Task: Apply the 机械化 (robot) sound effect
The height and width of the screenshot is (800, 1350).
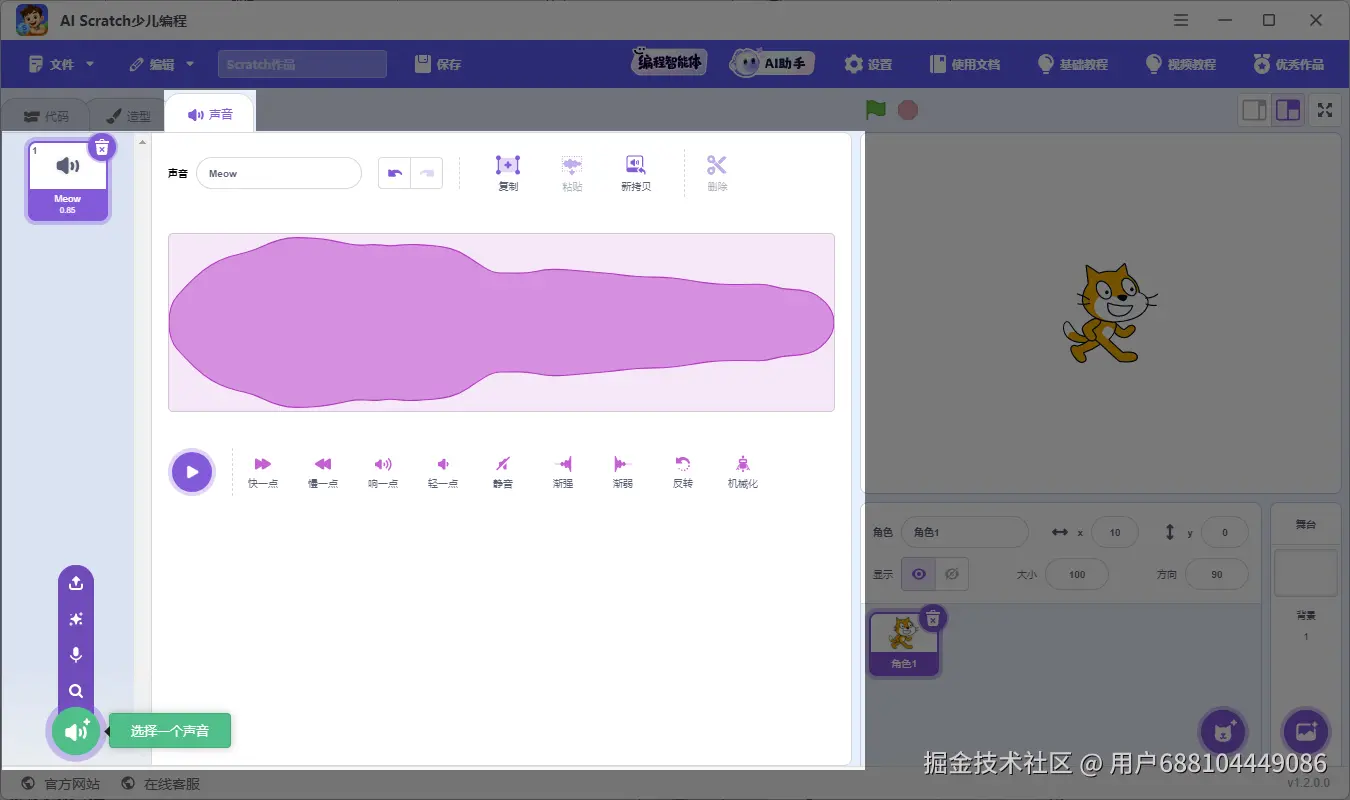Action: pos(742,470)
